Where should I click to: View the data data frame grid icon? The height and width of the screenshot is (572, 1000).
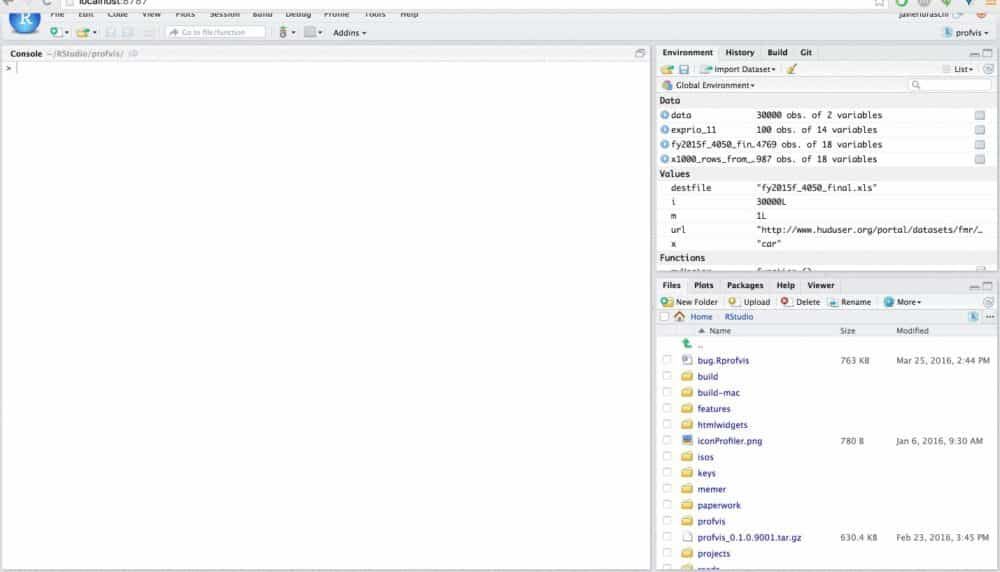coord(980,115)
